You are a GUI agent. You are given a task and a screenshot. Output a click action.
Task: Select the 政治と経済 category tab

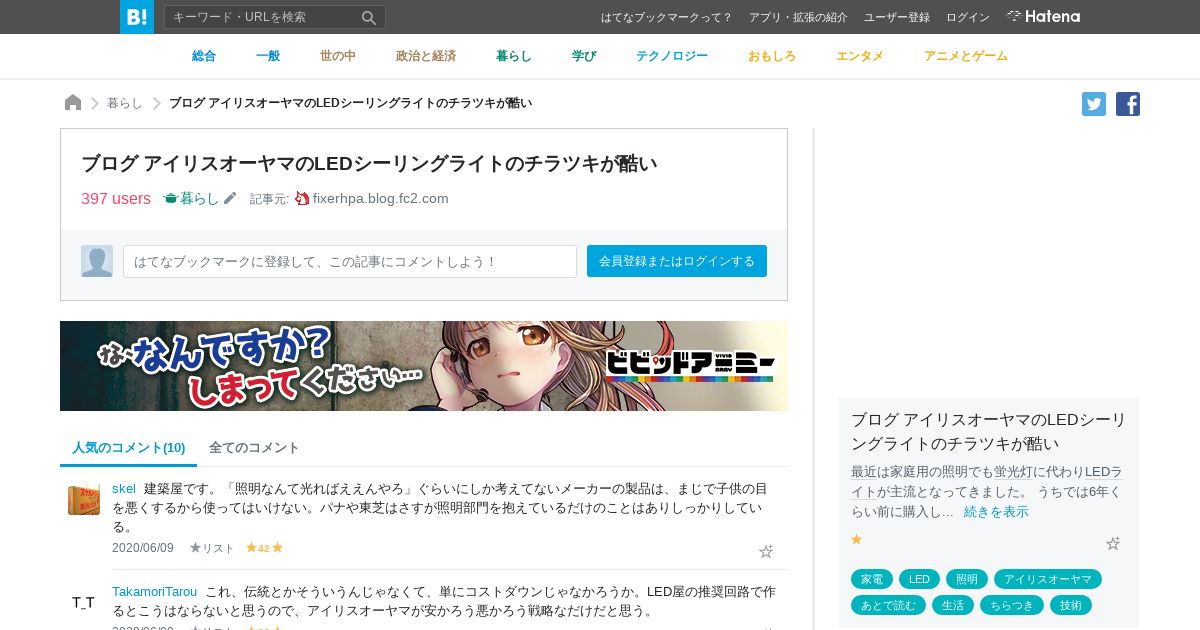click(x=426, y=56)
